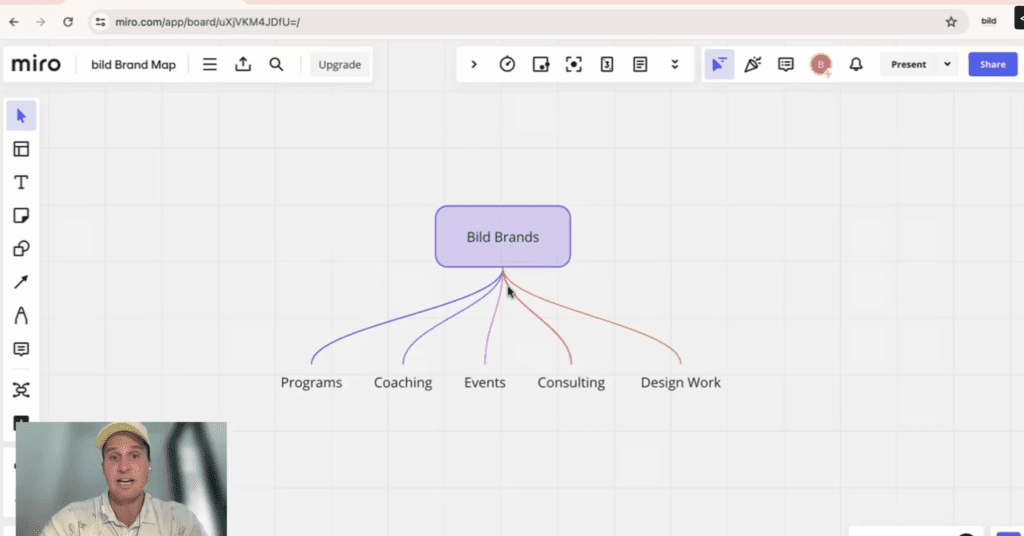
Task: Select the Pen drawing tool
Action: pyautogui.click(x=21, y=316)
